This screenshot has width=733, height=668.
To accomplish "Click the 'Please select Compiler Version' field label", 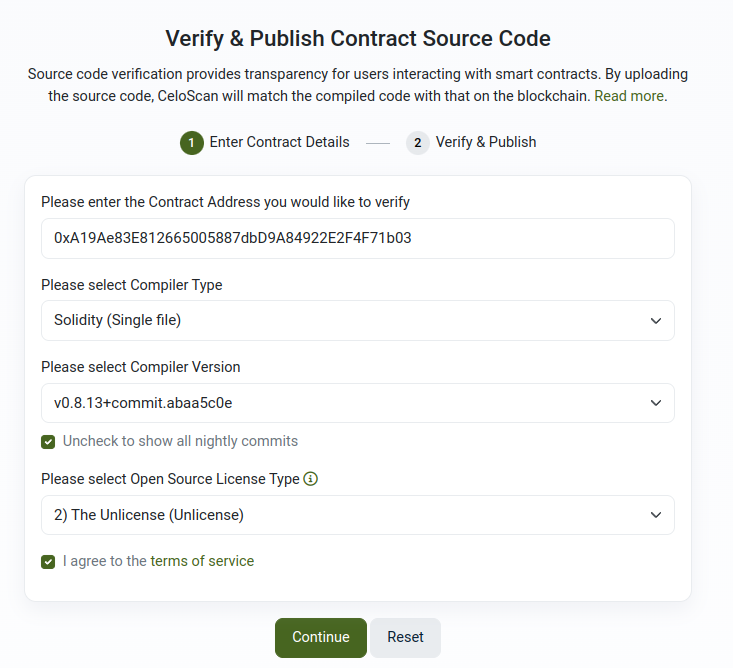I will click(141, 367).
